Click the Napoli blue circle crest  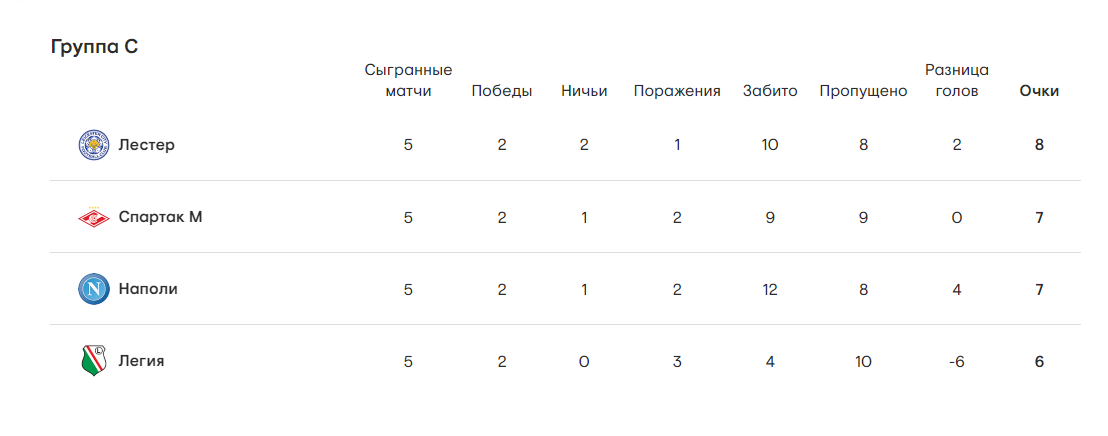tap(93, 289)
